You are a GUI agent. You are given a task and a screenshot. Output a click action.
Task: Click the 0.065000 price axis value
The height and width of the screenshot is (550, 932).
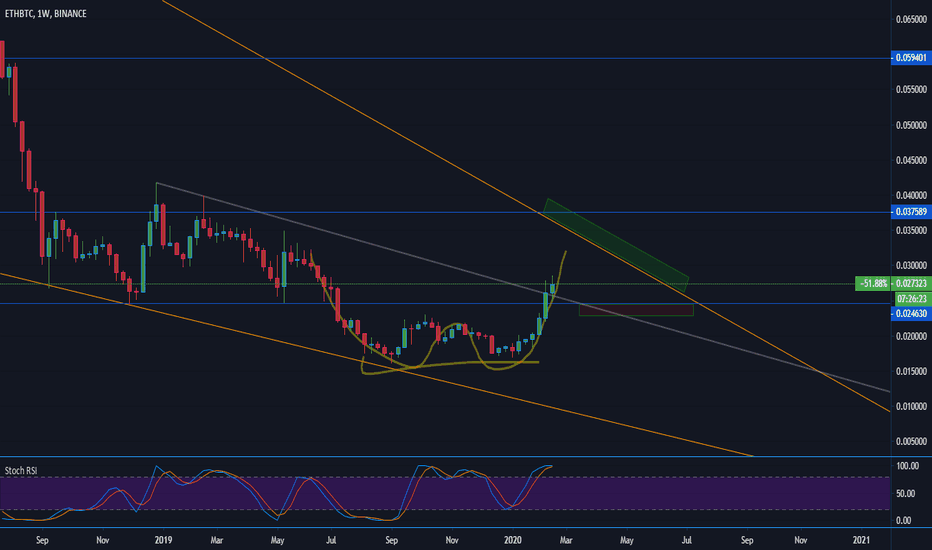coord(911,19)
